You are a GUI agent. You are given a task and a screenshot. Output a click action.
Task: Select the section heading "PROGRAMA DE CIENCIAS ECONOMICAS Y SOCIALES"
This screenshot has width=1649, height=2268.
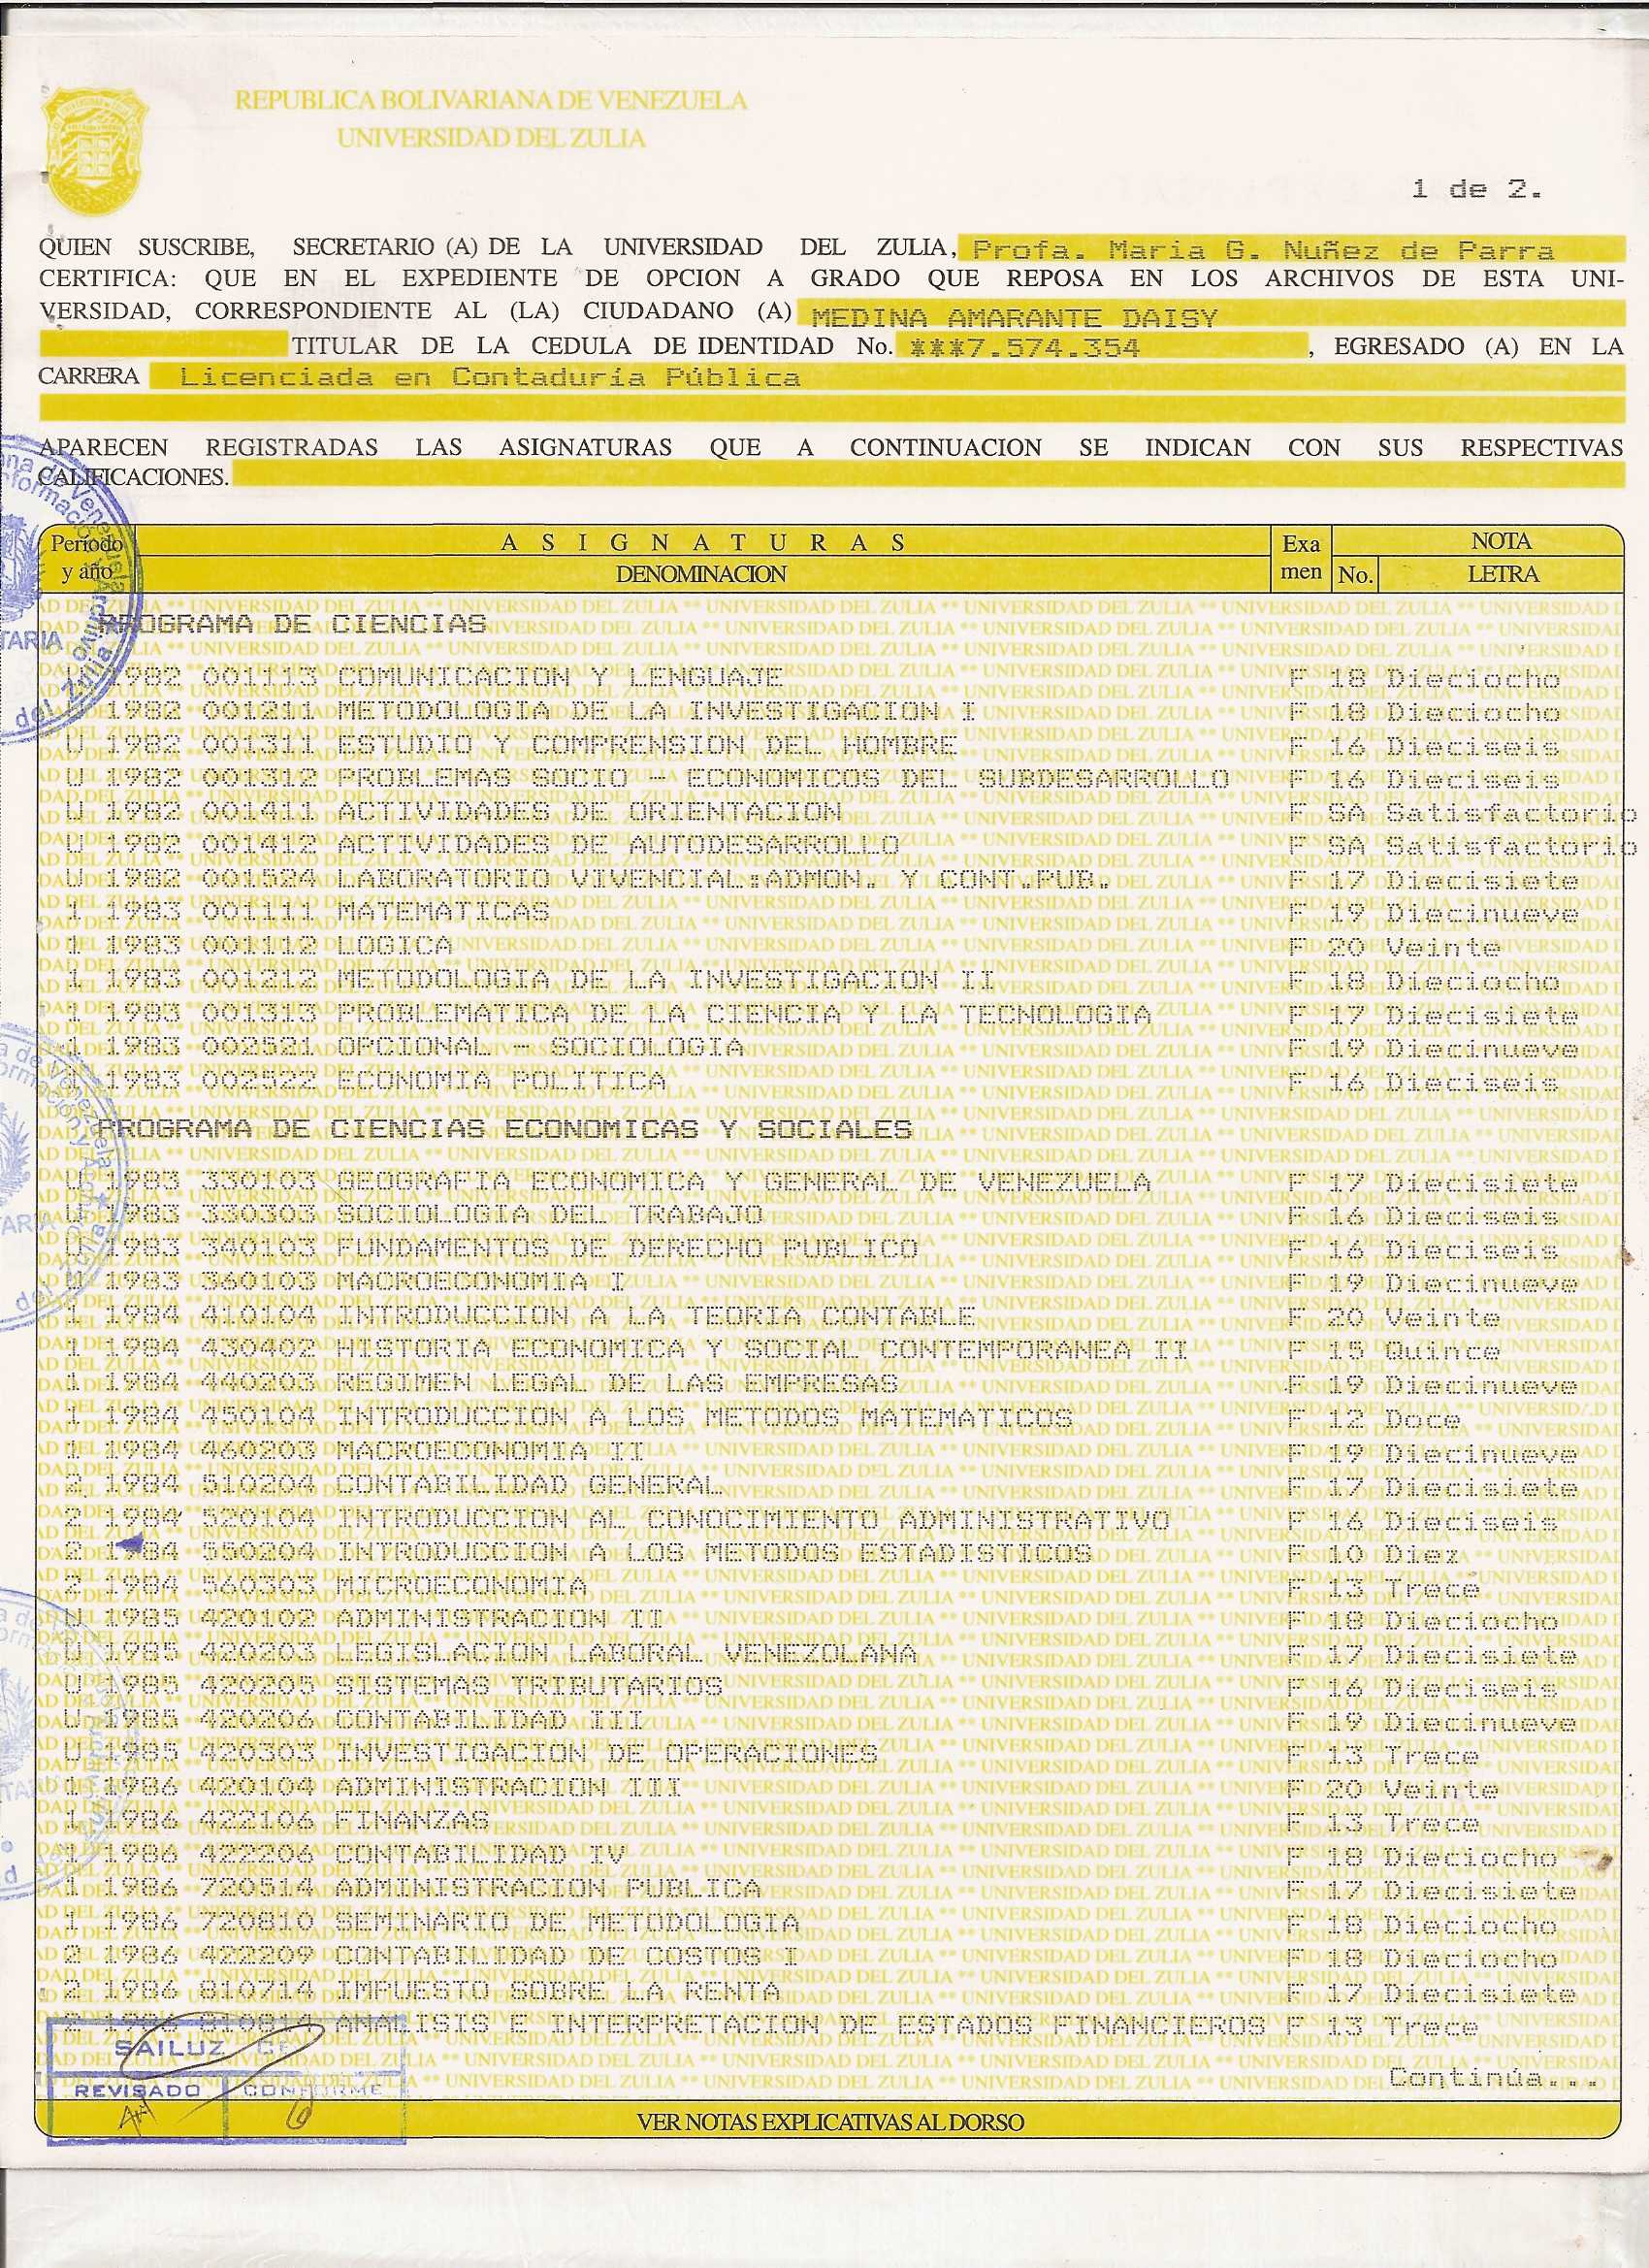pos(505,1129)
